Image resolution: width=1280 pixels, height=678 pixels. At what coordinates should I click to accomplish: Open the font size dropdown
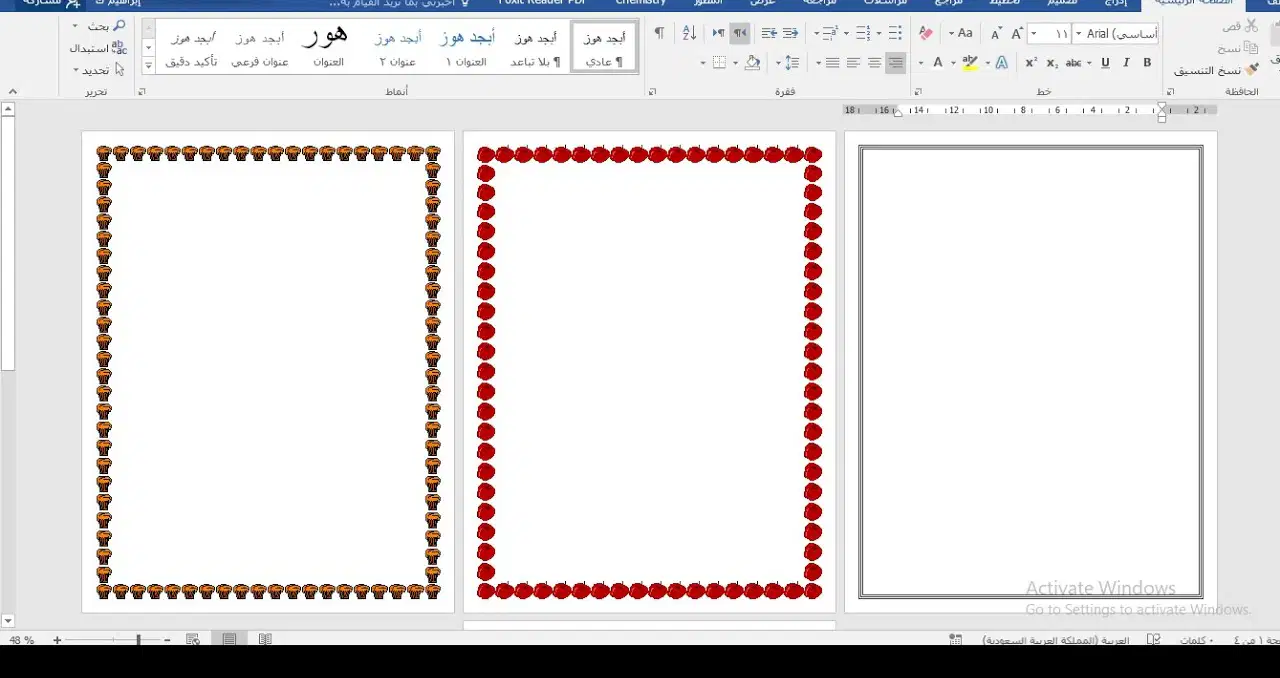coord(1034,34)
